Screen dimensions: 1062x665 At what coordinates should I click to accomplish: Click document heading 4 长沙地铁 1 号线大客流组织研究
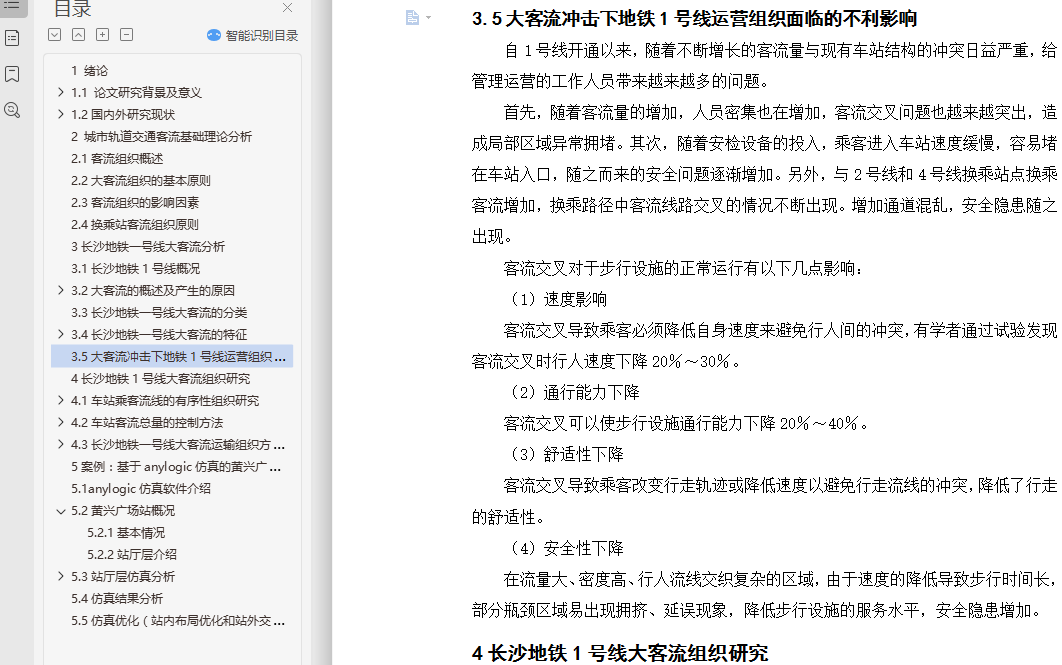tap(620, 653)
